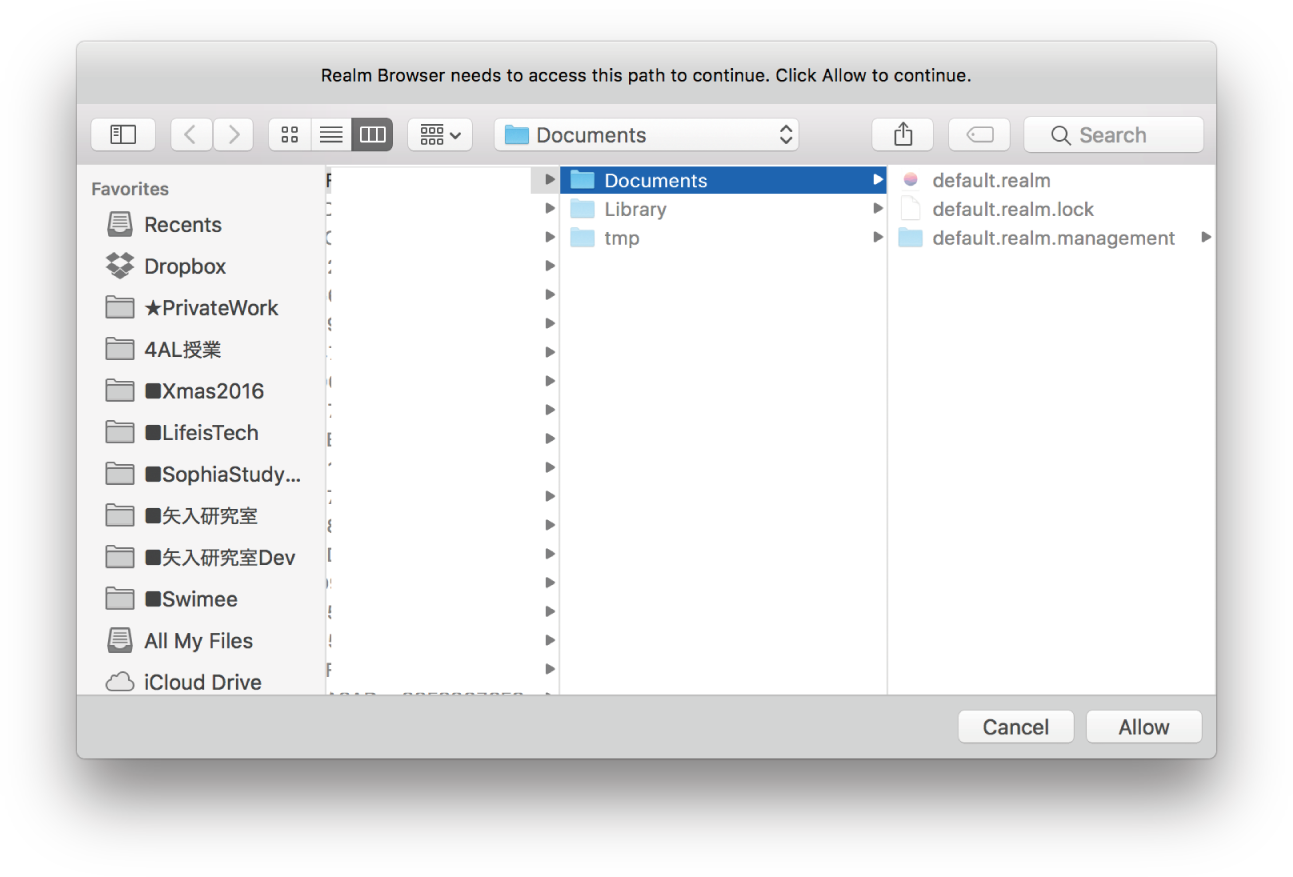Click the iCloud Drive cloud icon

point(120,682)
